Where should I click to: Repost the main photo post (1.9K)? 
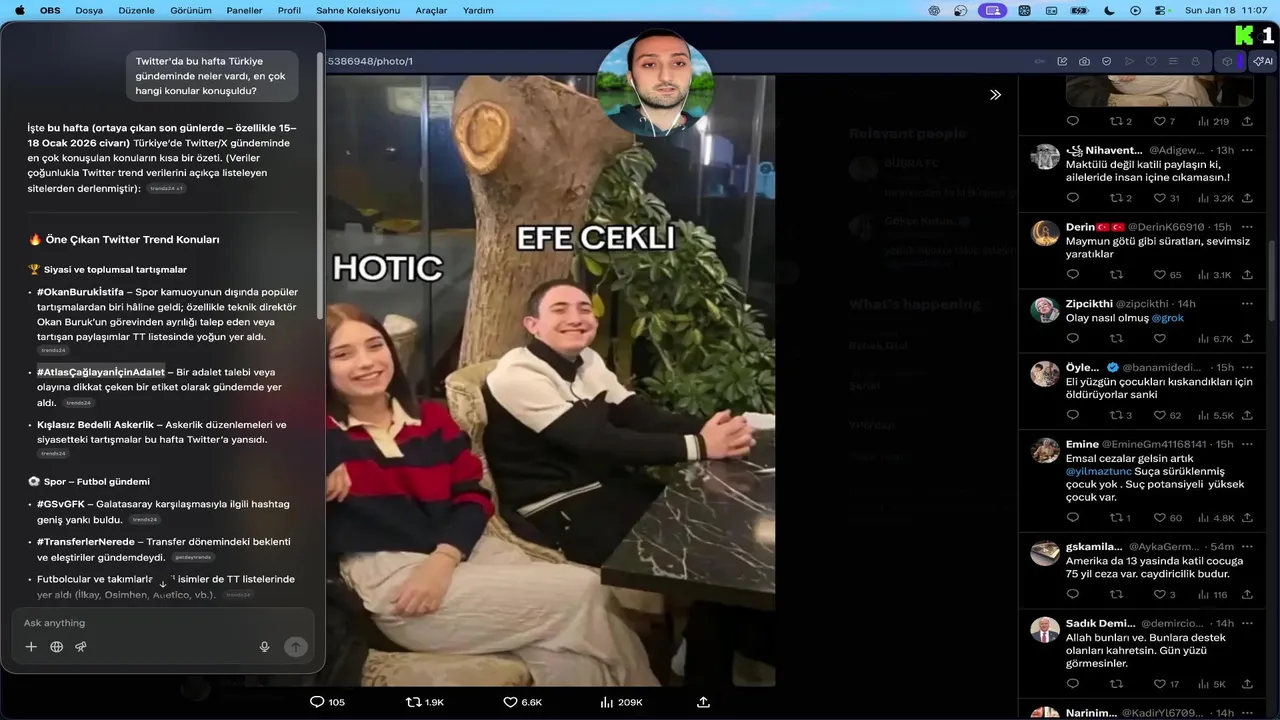click(x=424, y=702)
